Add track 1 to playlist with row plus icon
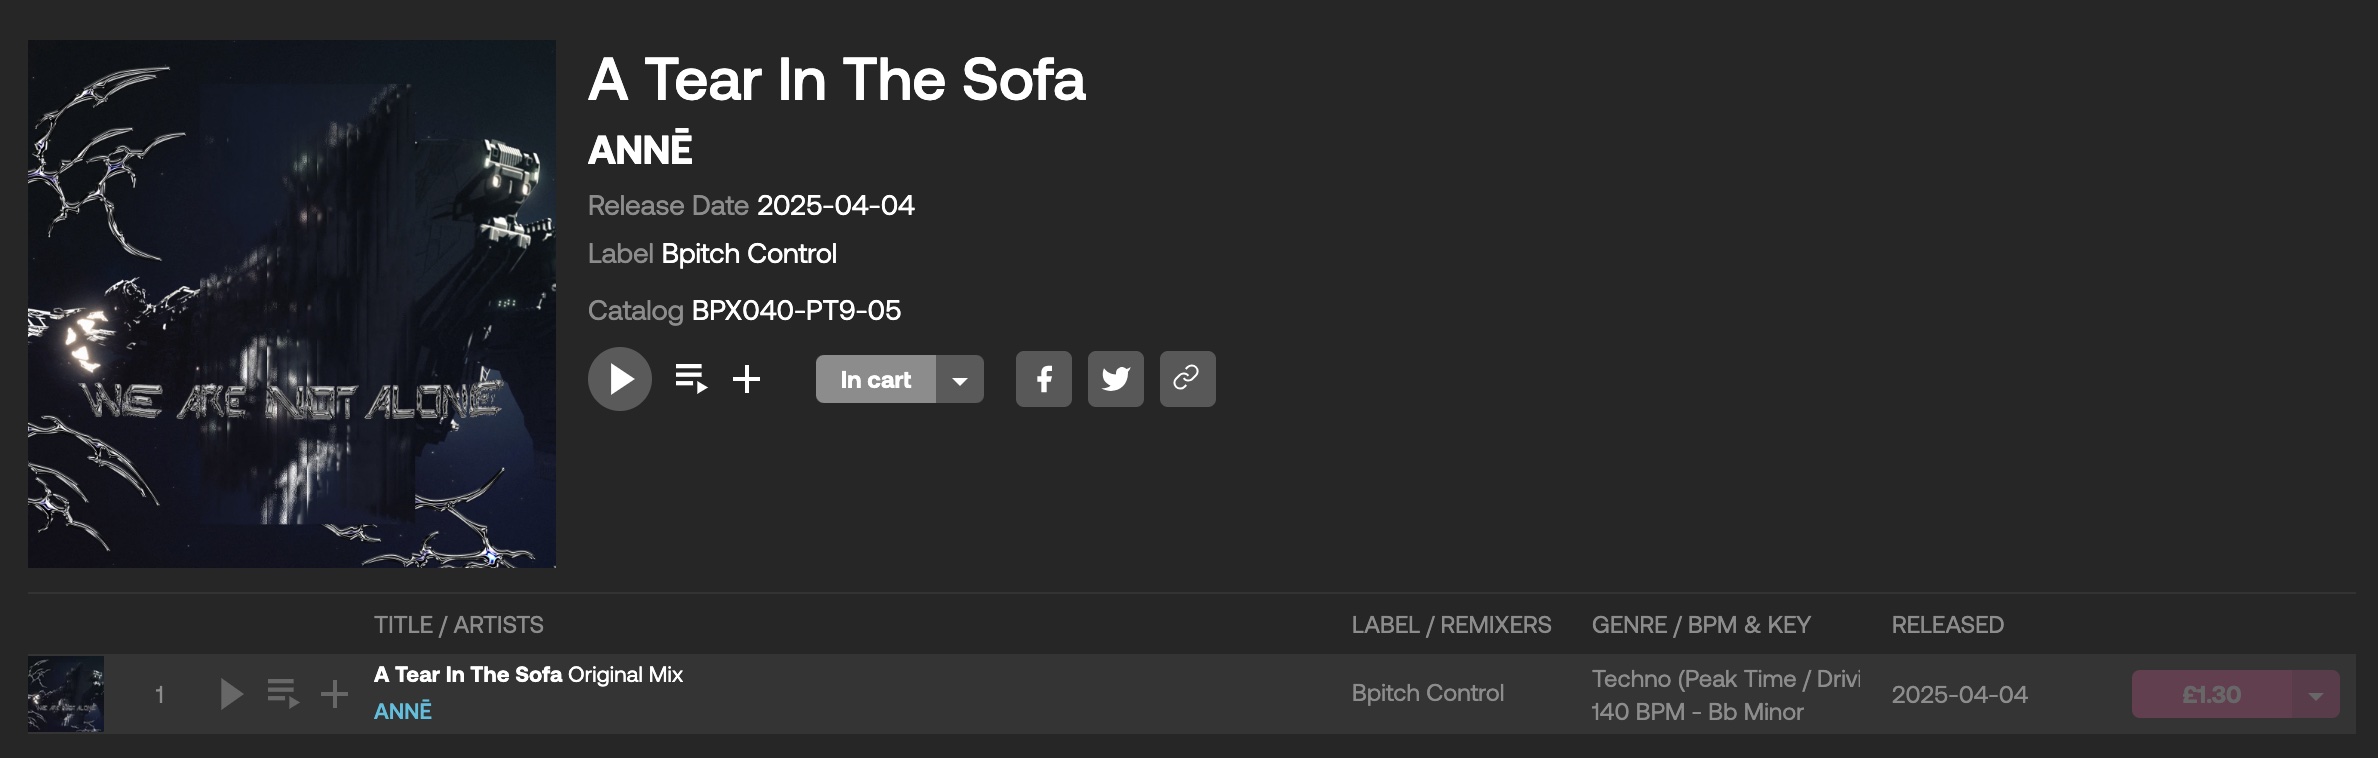 click(334, 694)
